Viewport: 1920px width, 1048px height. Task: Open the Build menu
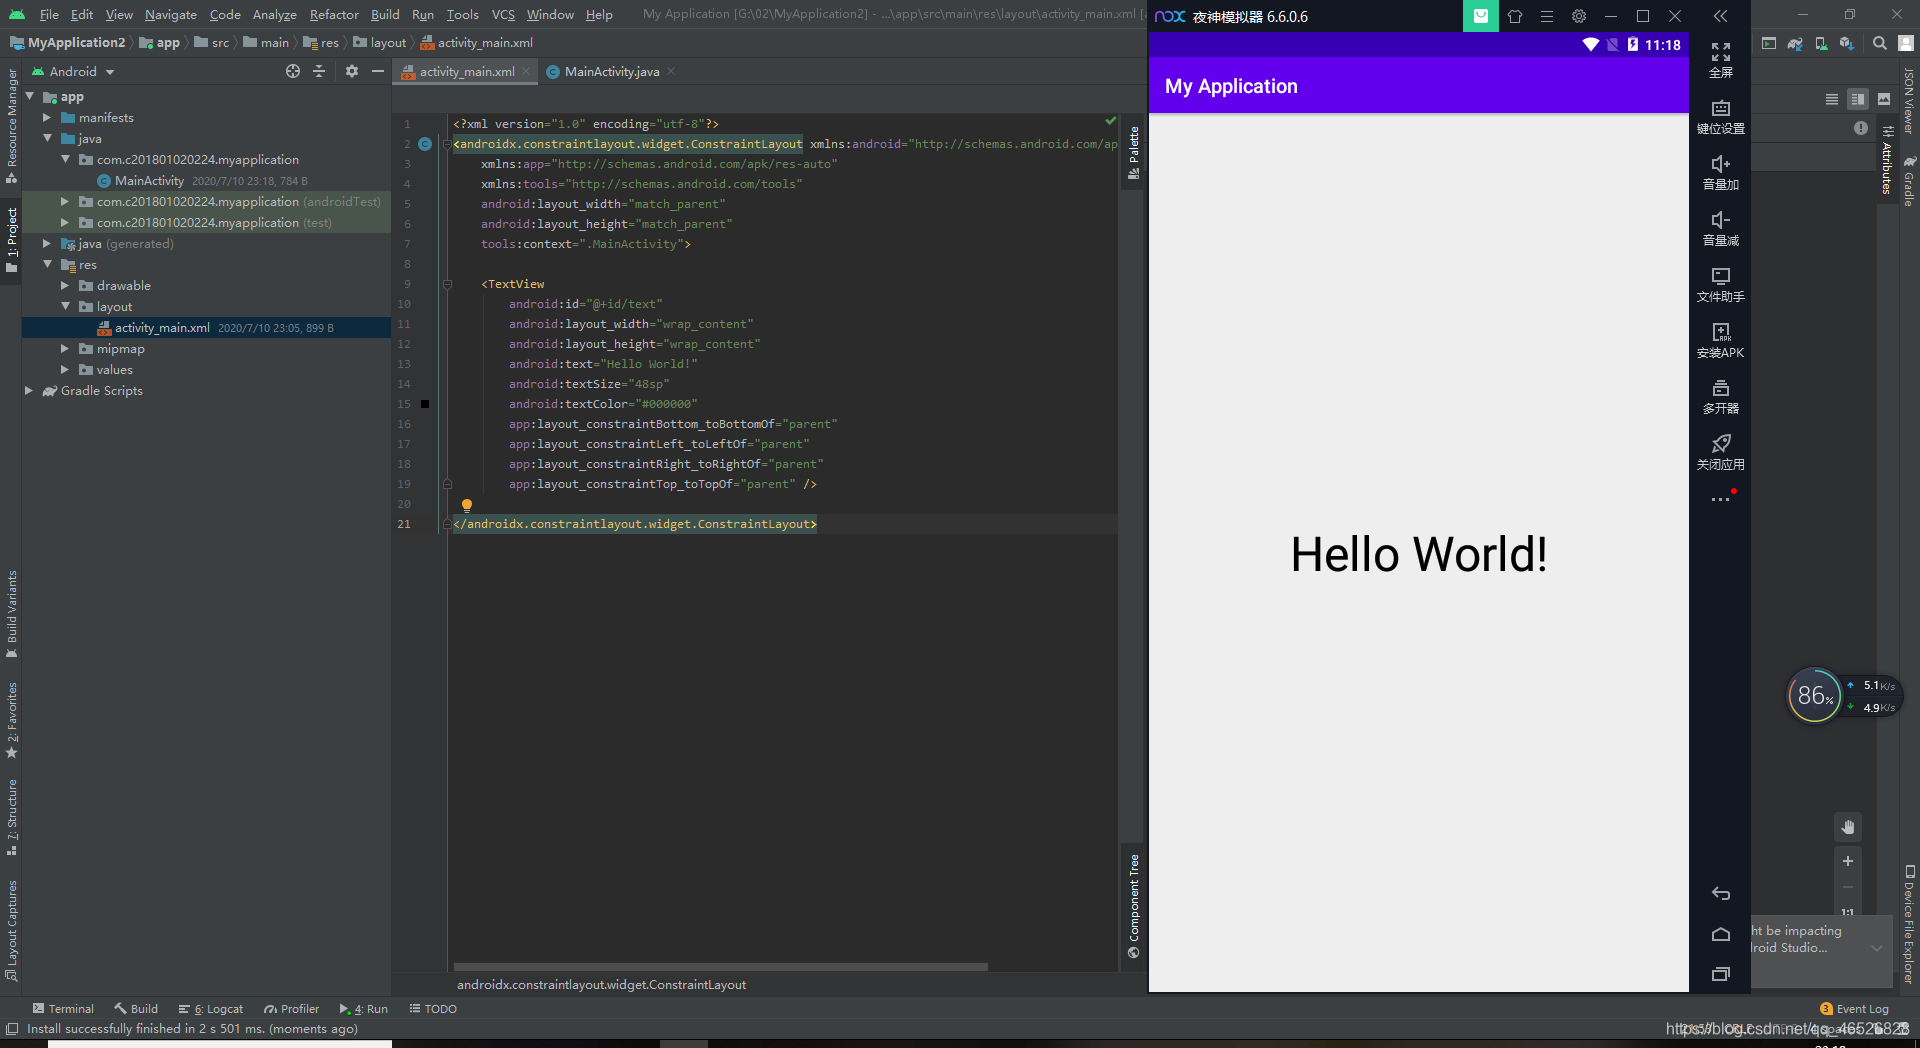pos(385,15)
